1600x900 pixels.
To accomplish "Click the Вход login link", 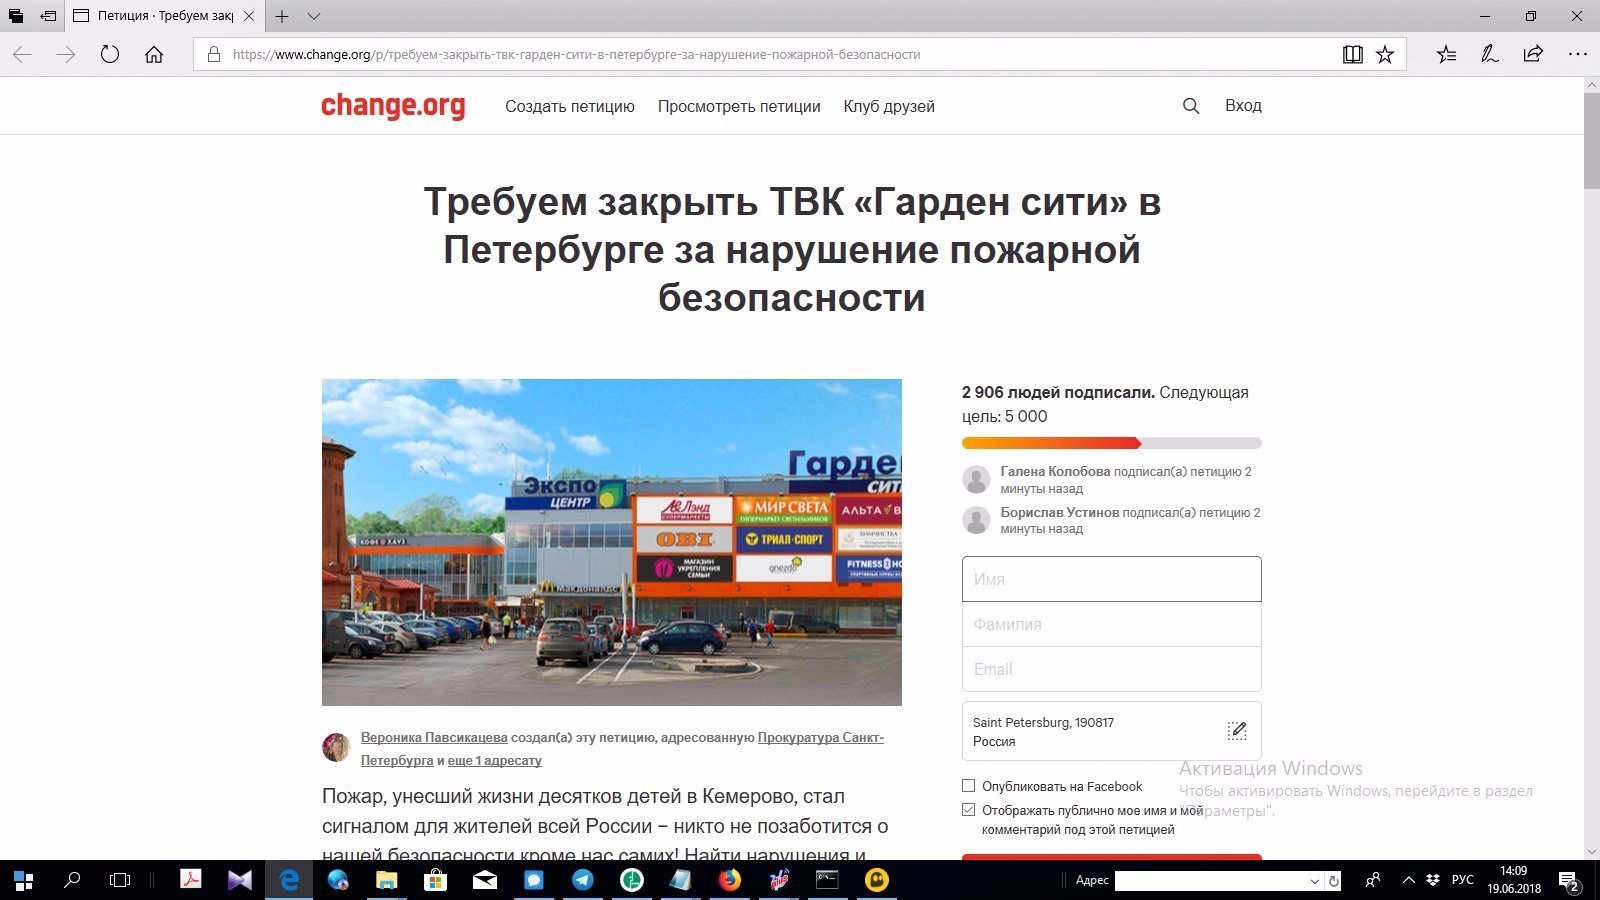I will pos(1243,106).
